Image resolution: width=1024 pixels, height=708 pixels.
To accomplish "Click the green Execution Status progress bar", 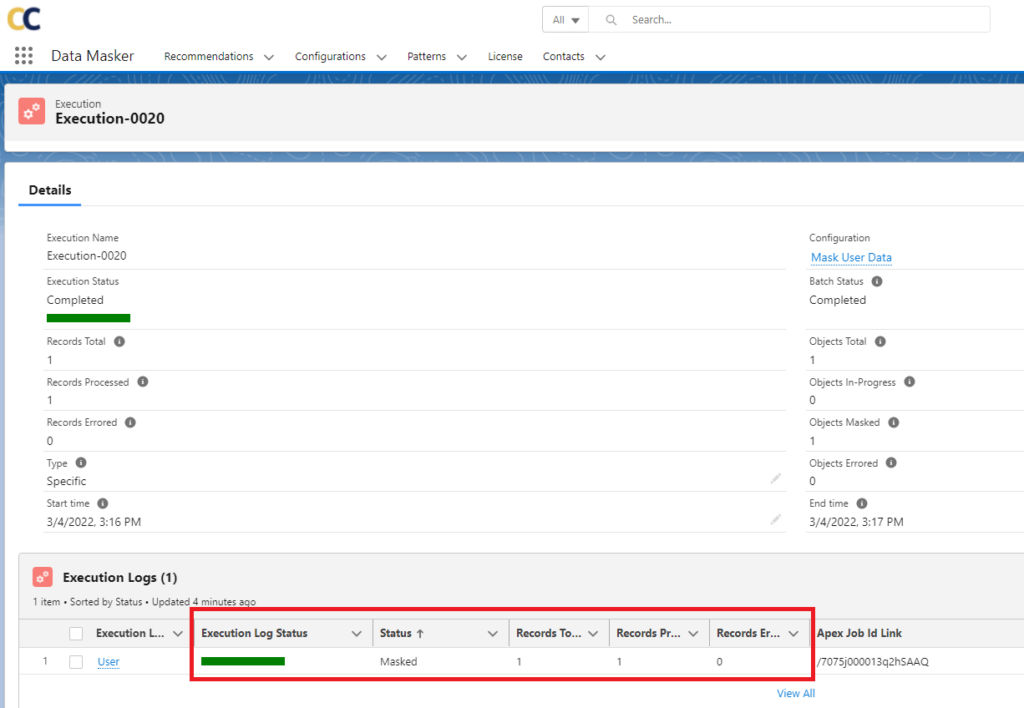I will click(88, 317).
